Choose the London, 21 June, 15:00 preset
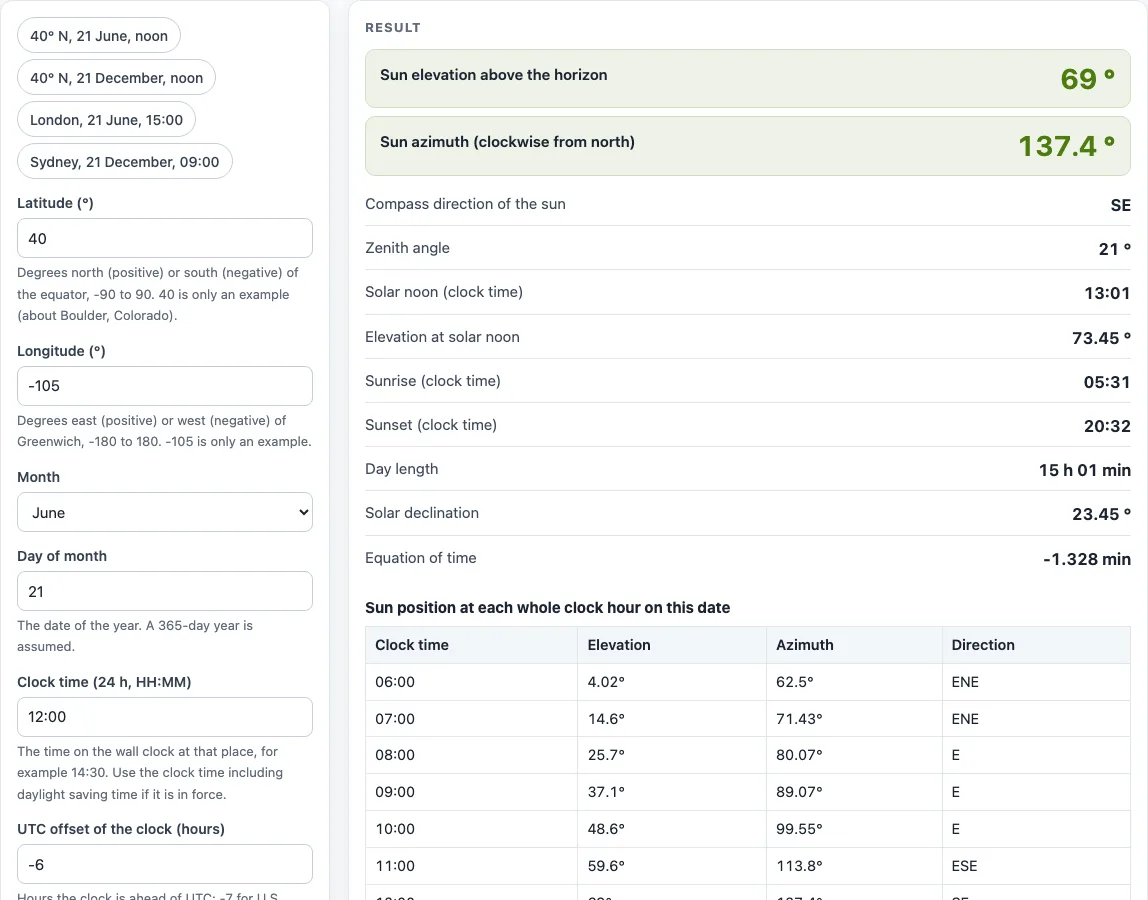The height and width of the screenshot is (900, 1148). (x=106, y=119)
